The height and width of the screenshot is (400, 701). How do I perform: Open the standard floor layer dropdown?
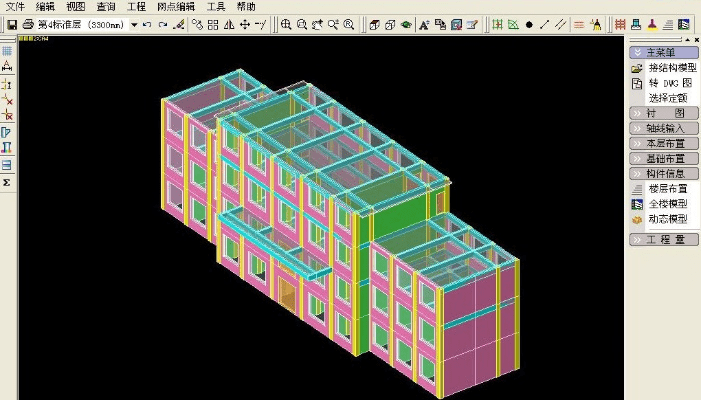[134, 24]
